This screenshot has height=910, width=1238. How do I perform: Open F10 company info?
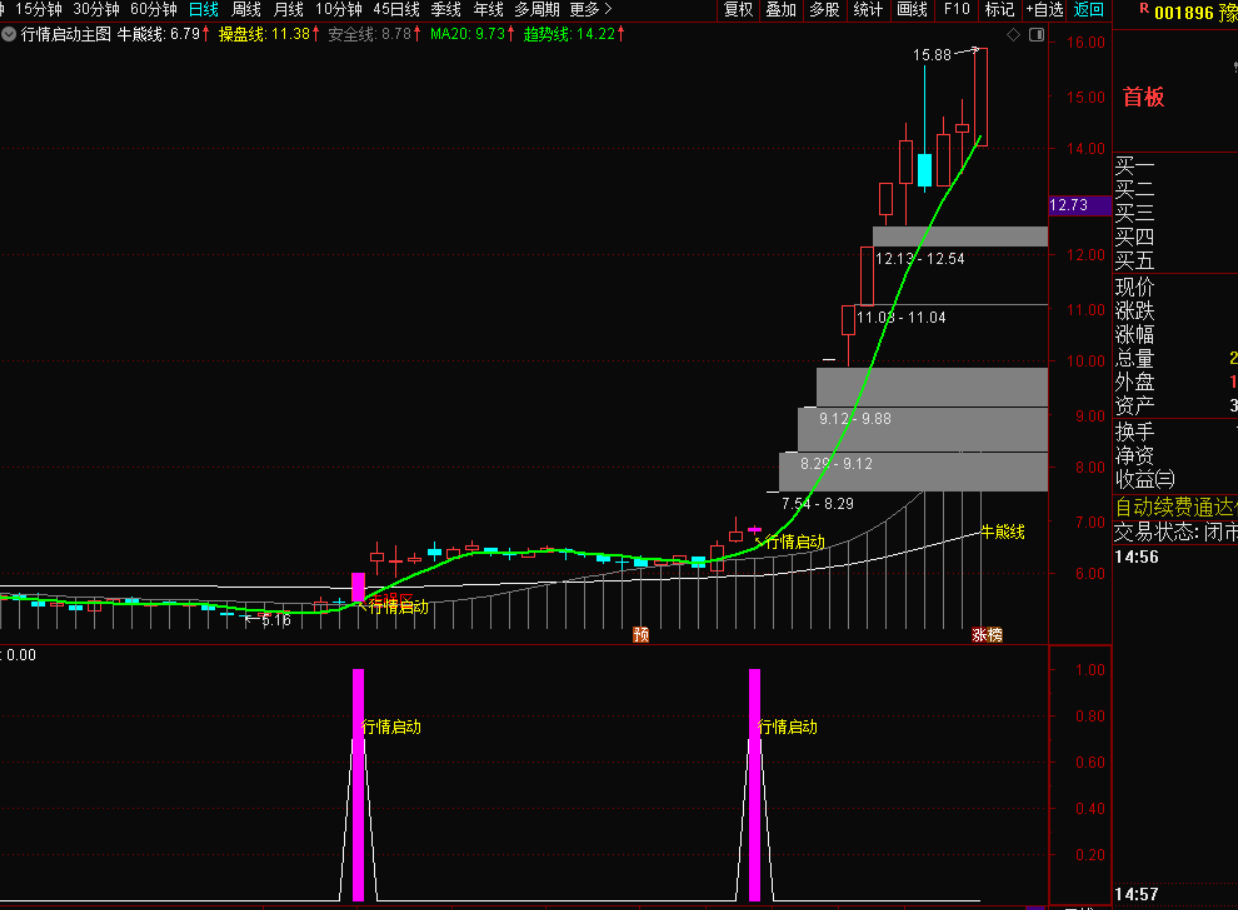tap(957, 10)
